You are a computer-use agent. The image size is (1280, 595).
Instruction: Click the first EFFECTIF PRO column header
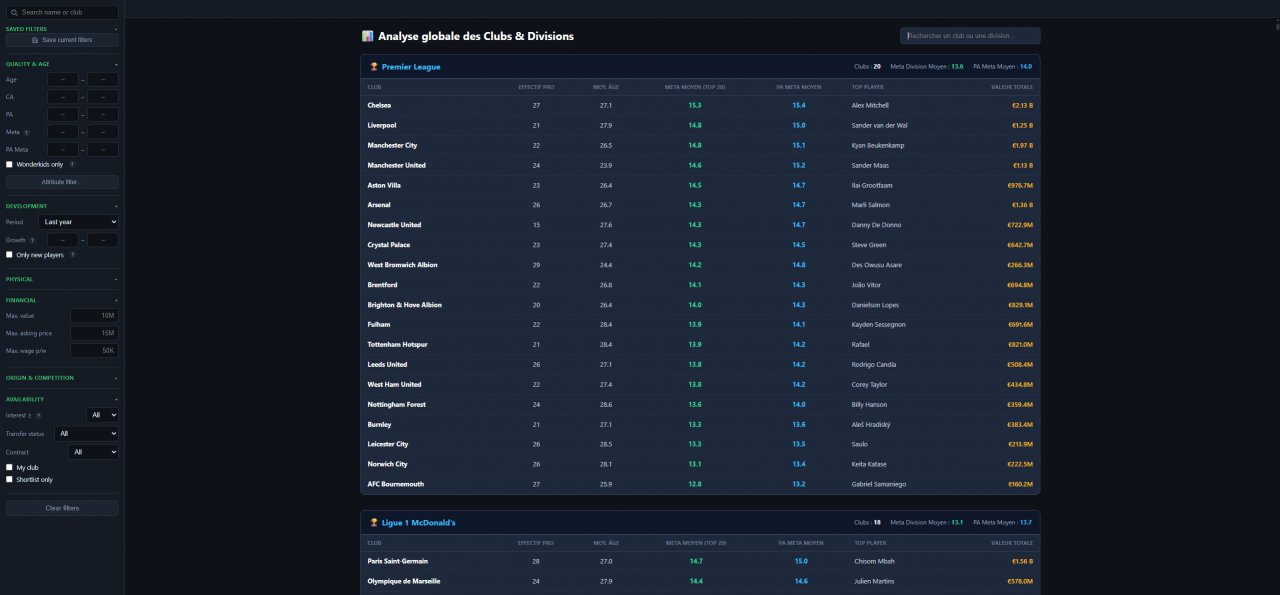pyautogui.click(x=536, y=87)
